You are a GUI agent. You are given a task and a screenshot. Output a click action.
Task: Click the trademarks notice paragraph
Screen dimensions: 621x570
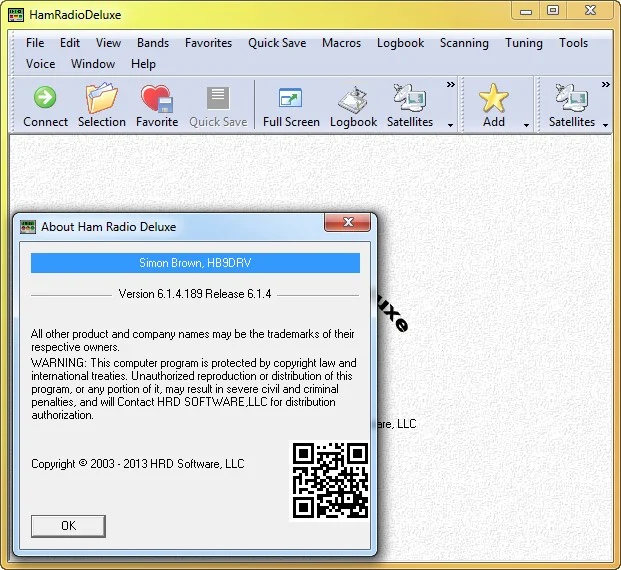tap(192, 340)
